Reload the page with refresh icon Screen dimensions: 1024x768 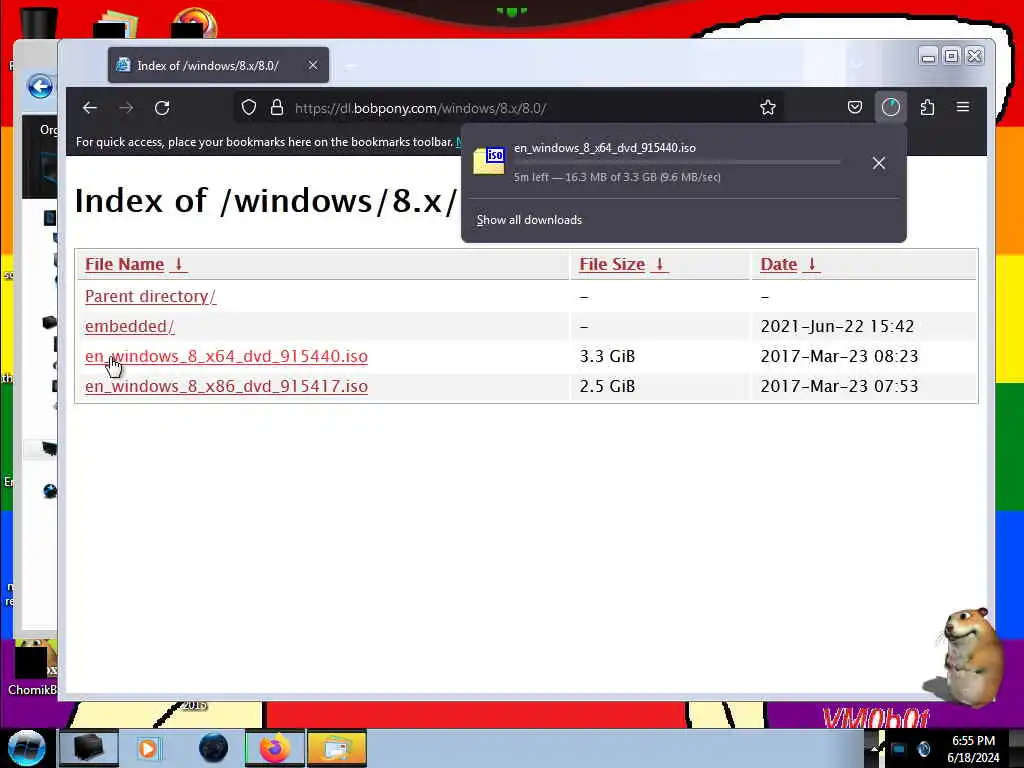coord(162,108)
